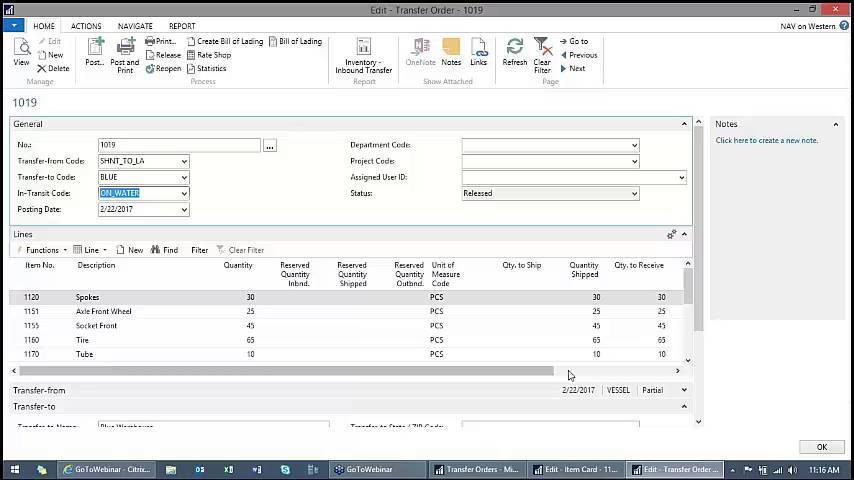Select the Axle Front Wheel description

pos(103,312)
